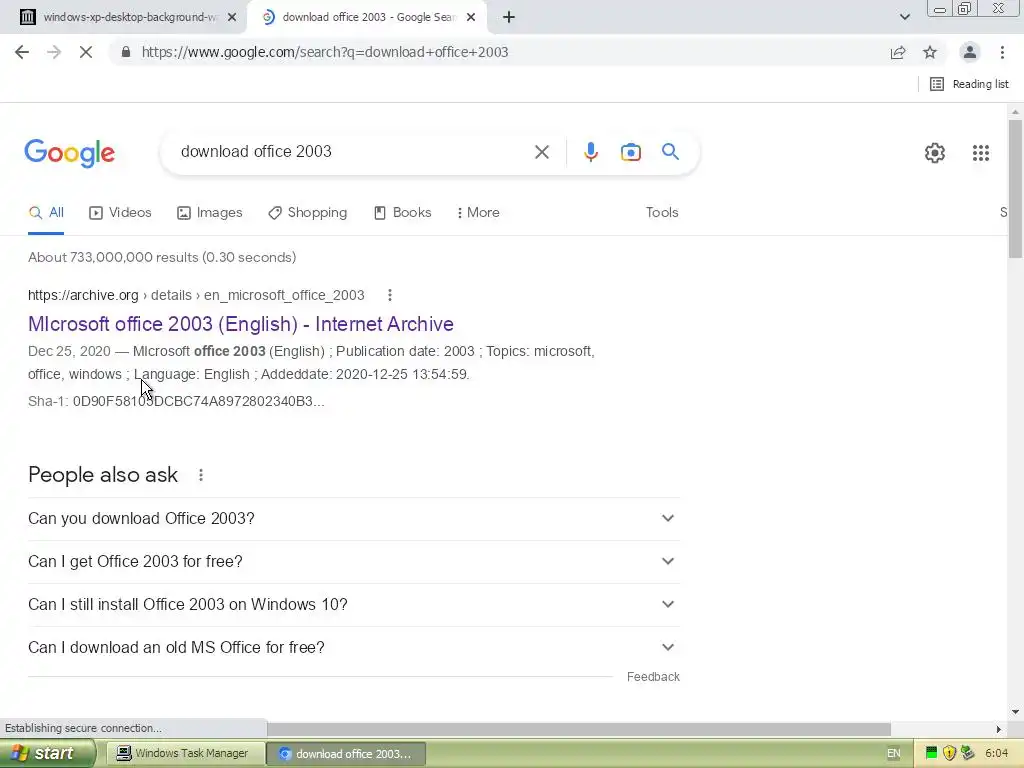Go back using the browser back arrow
The image size is (1024, 768).
22,52
